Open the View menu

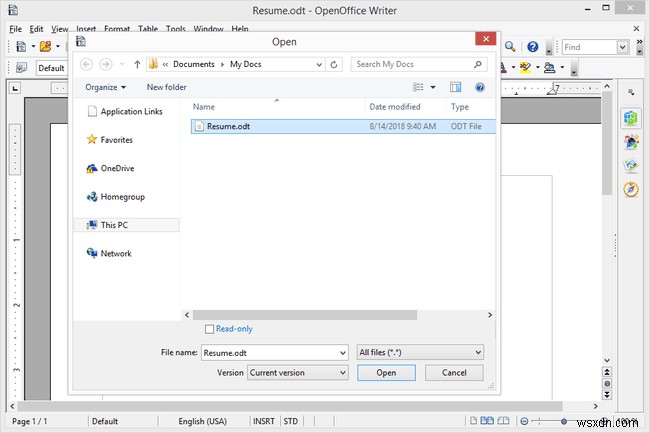[x=60, y=29]
